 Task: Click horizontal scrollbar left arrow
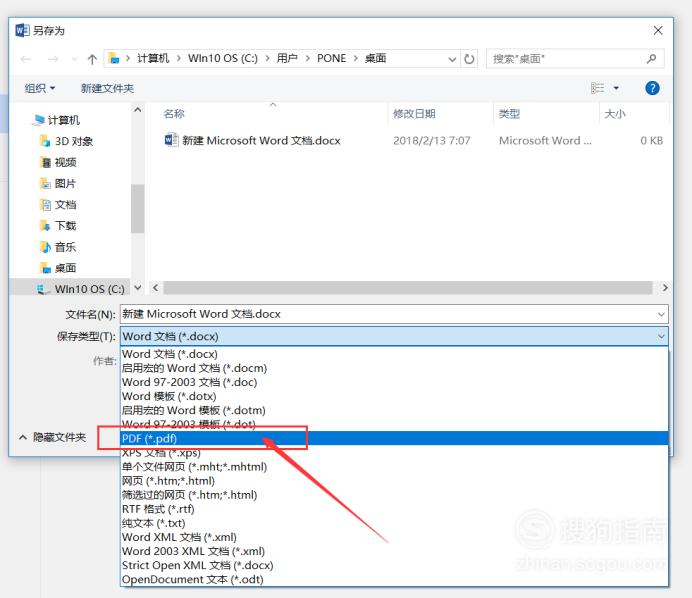pyautogui.click(x=155, y=288)
